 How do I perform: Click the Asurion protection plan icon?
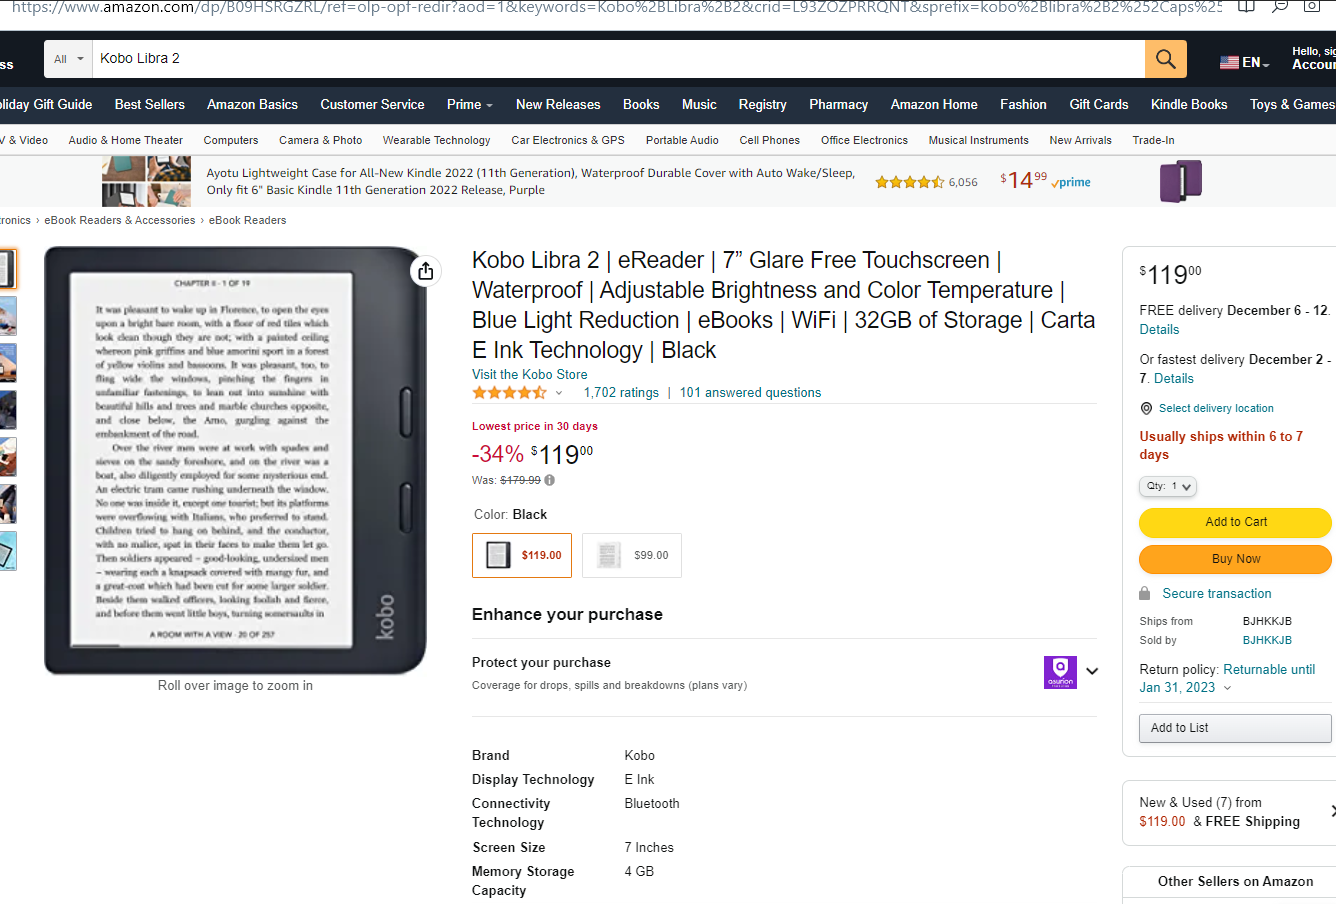[x=1060, y=672]
